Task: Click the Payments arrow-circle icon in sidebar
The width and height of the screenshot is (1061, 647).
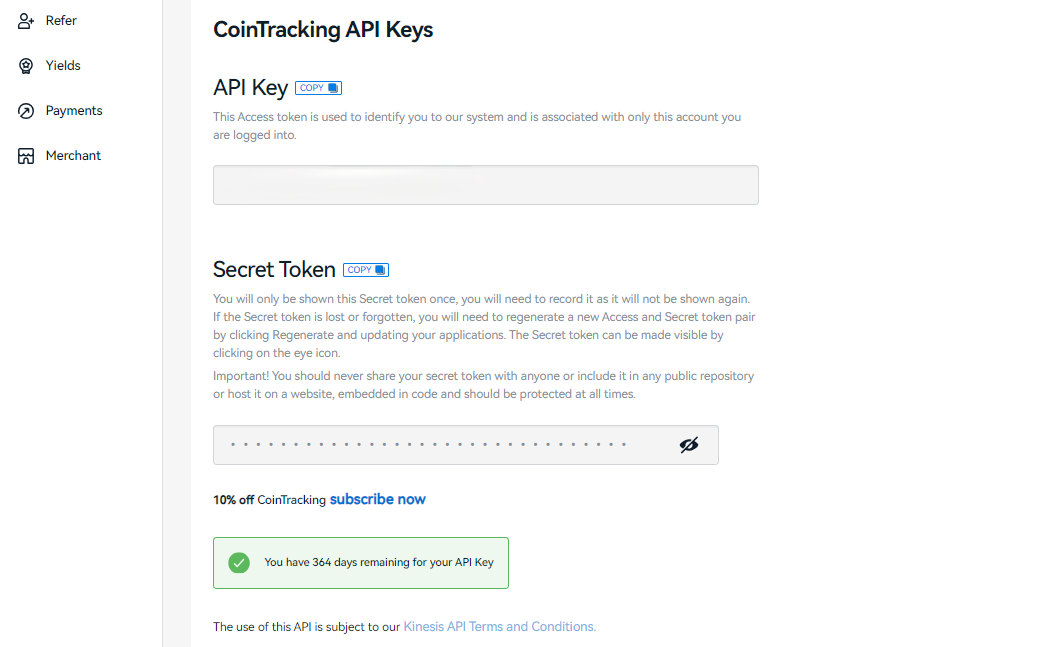Action: pyautogui.click(x=26, y=111)
